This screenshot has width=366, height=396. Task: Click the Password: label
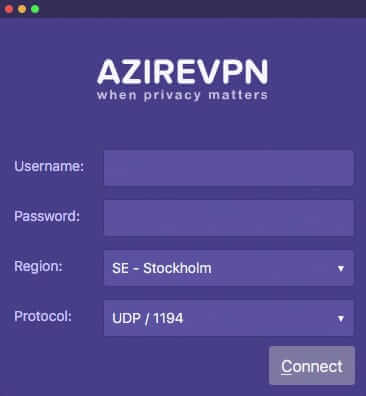click(47, 216)
